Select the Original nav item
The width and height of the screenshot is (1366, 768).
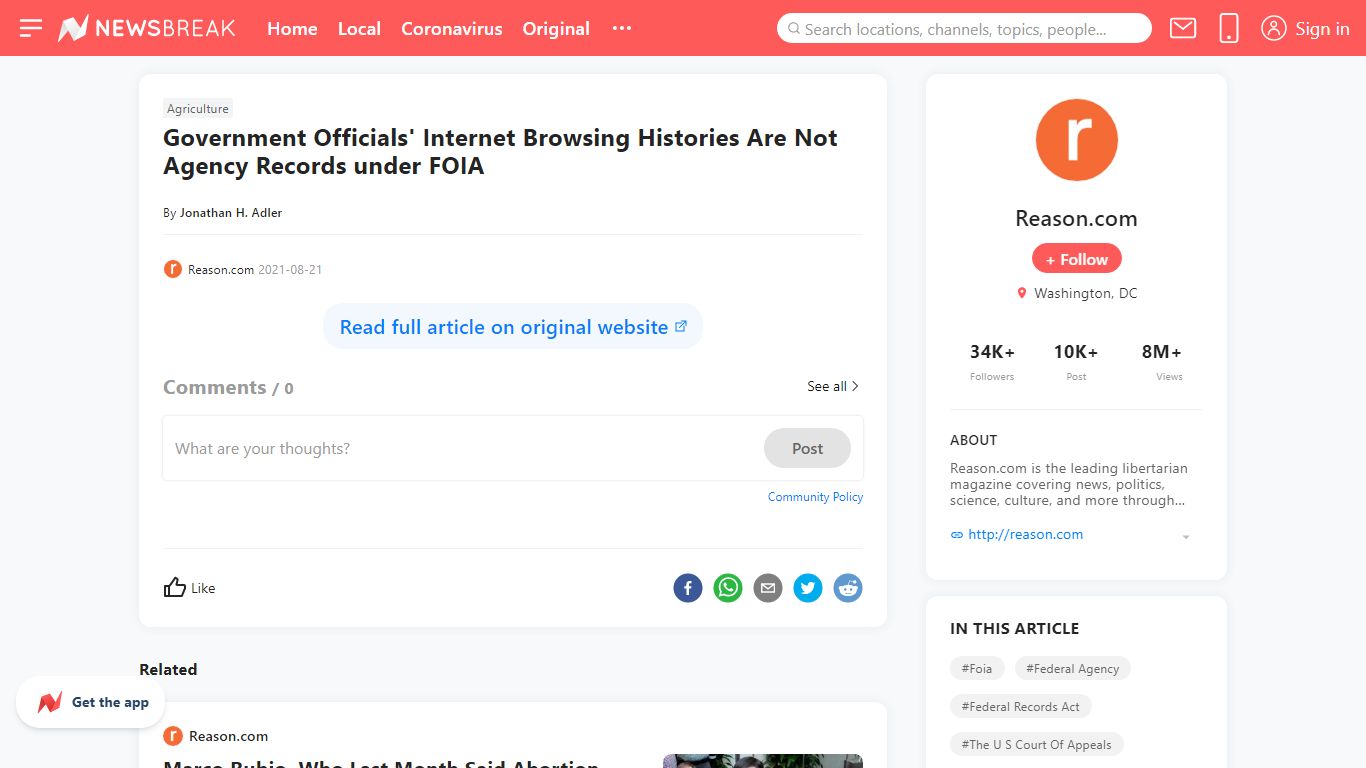[x=556, y=29]
